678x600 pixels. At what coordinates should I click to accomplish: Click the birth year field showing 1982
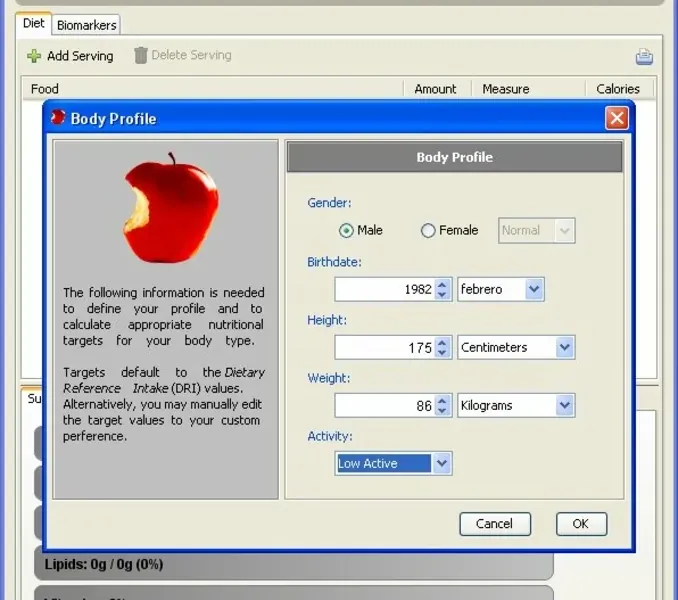pos(385,289)
